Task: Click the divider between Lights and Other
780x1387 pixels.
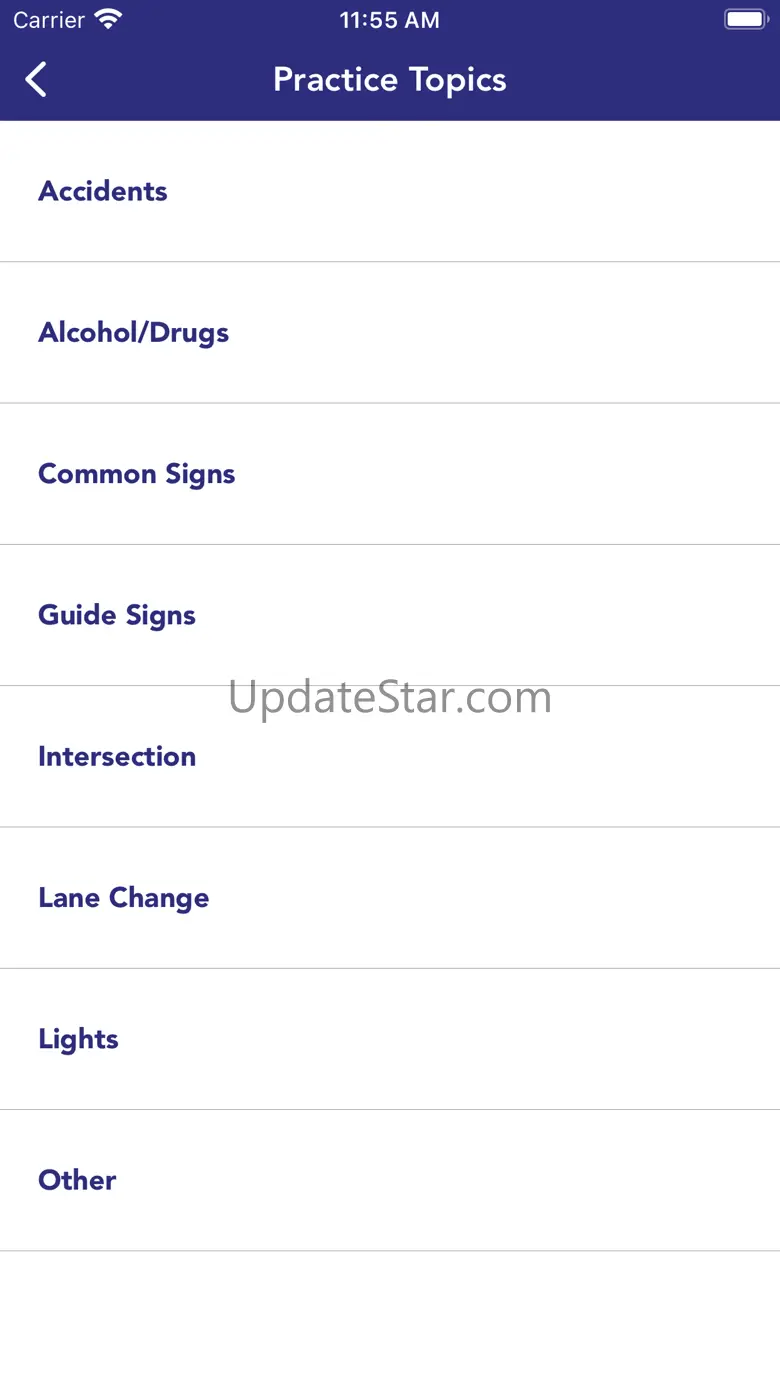Action: tap(390, 1110)
